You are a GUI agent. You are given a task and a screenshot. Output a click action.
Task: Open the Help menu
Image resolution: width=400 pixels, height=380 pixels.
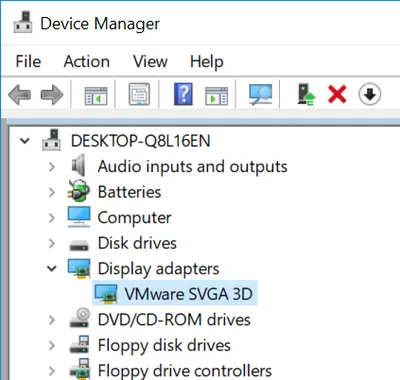(207, 62)
